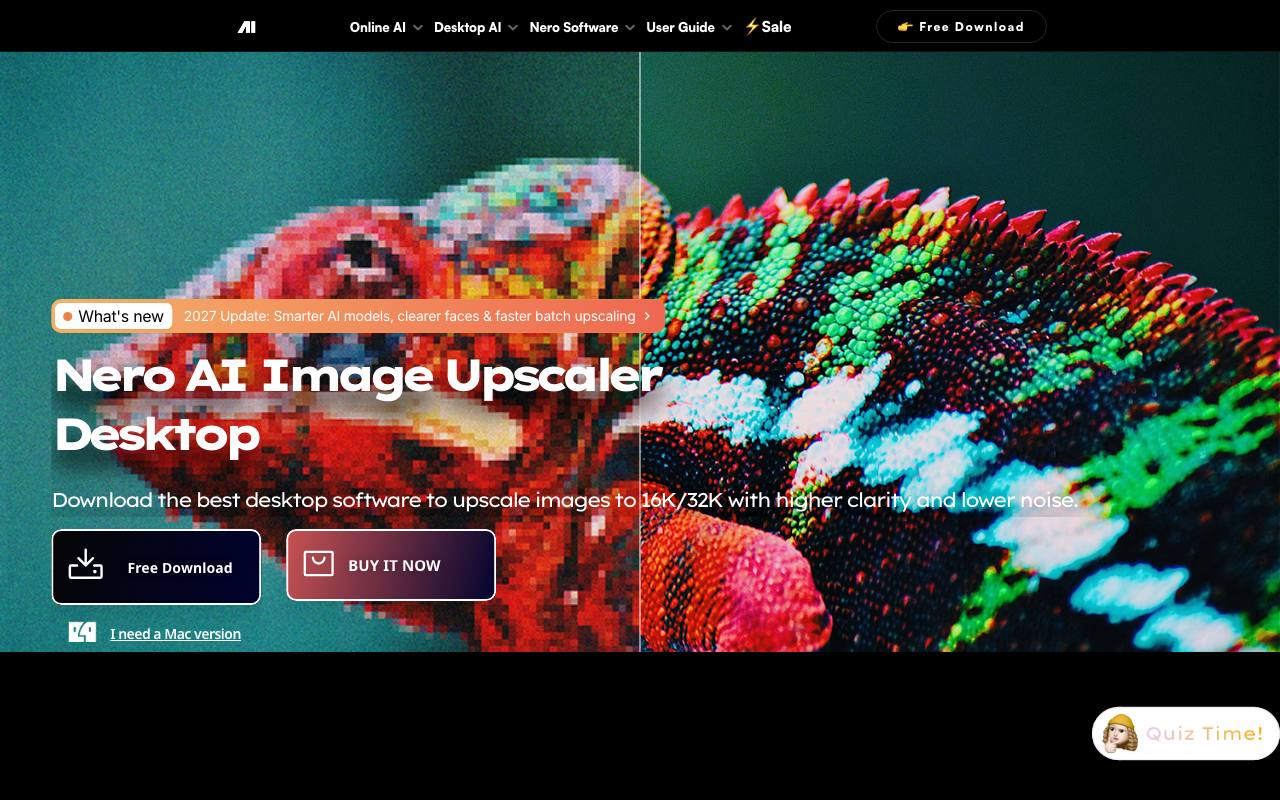Click the BUY IT NOW button
The width and height of the screenshot is (1280, 800).
391,565
